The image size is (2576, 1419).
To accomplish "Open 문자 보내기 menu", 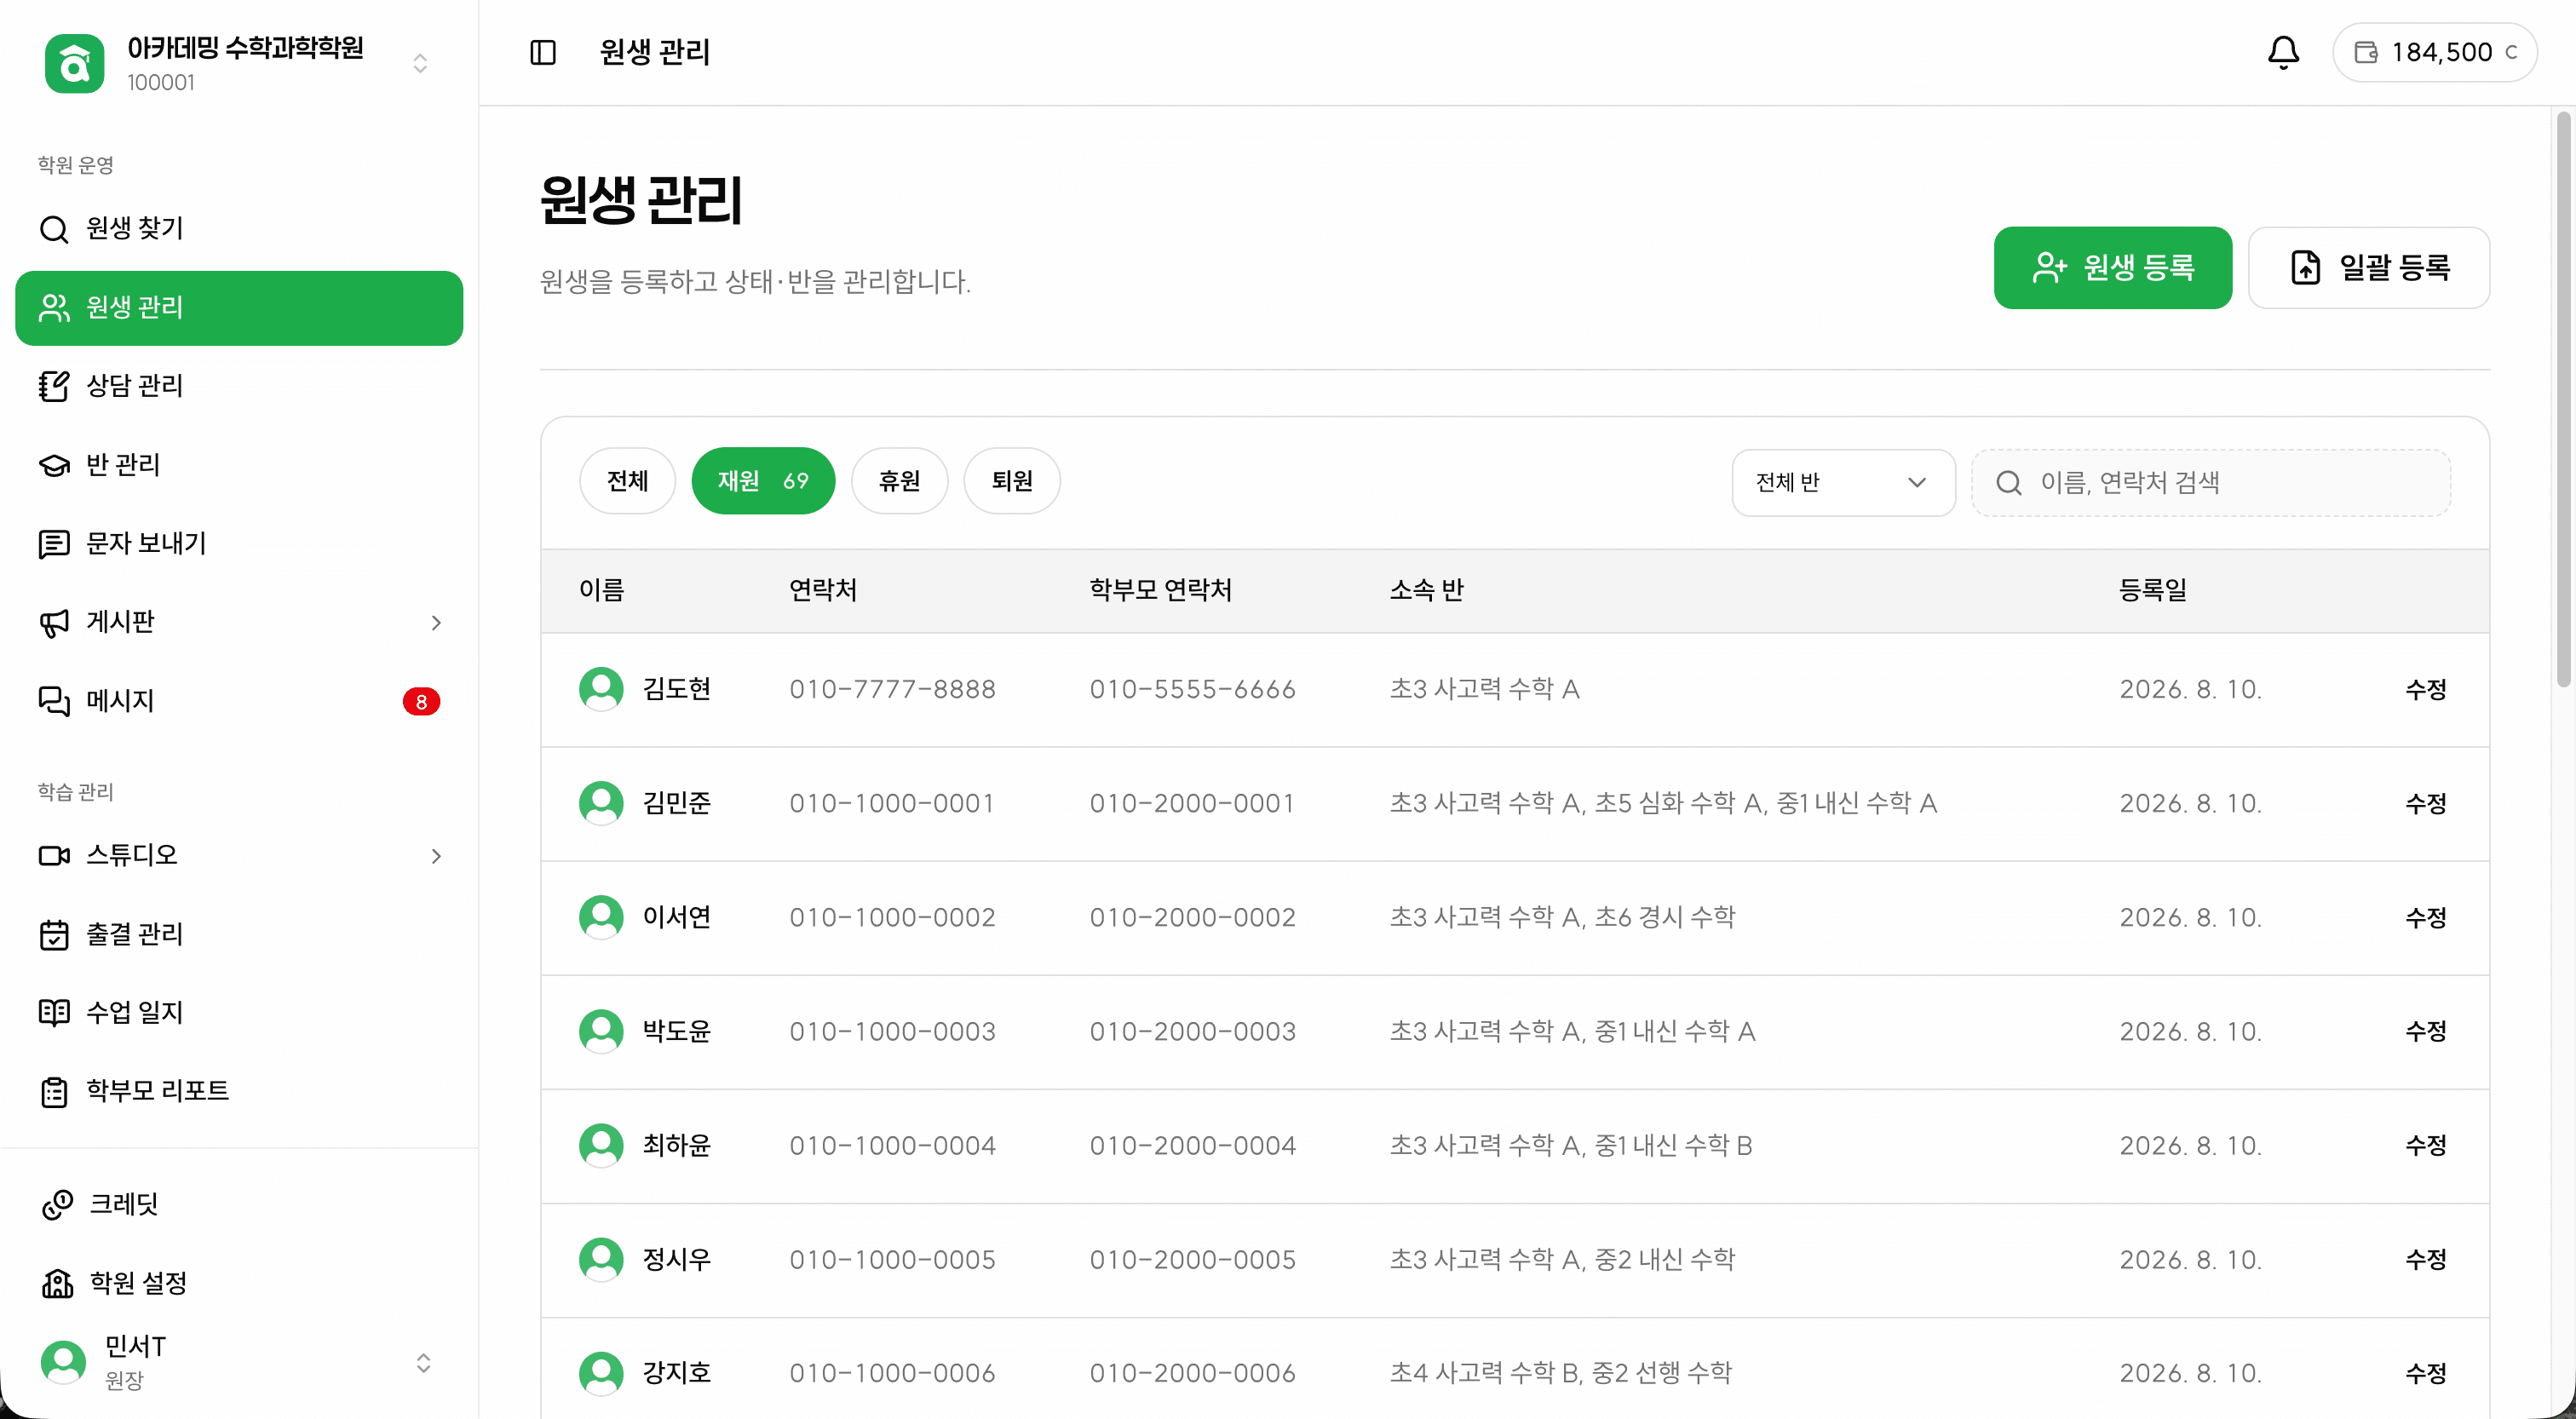I will click(x=239, y=544).
